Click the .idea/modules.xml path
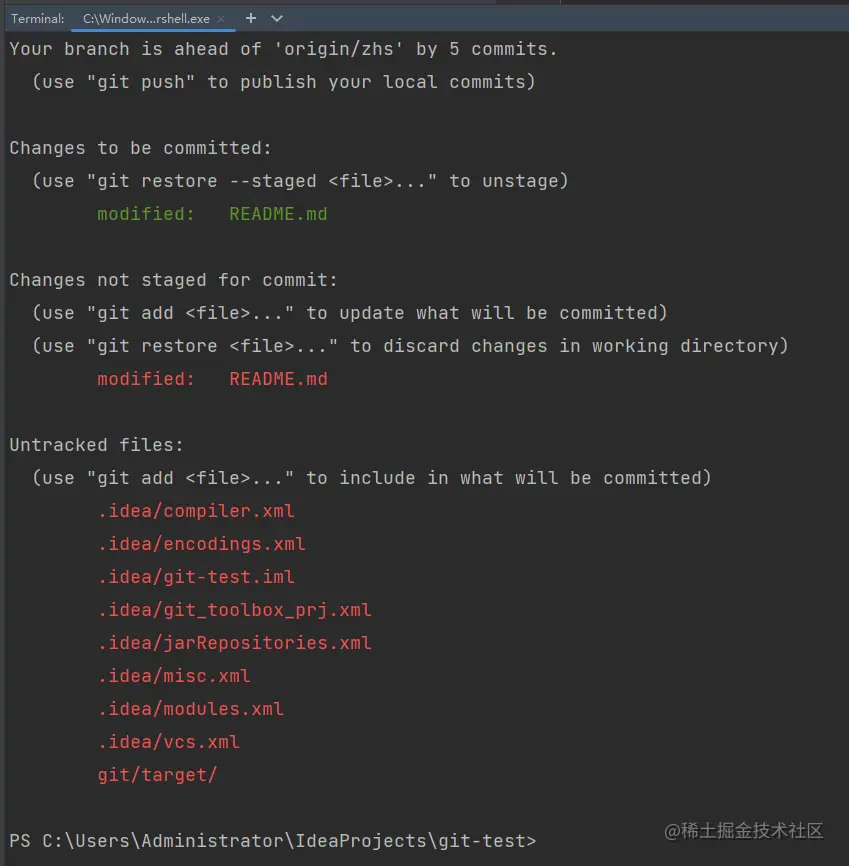 [190, 709]
